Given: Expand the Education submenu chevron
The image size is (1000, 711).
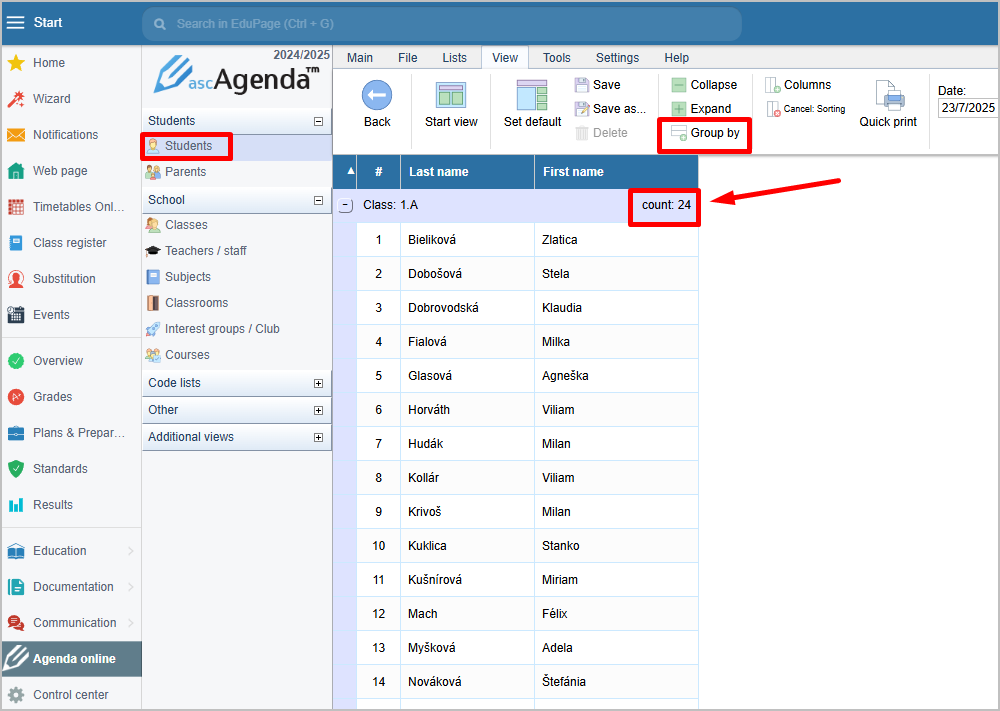Looking at the screenshot, I should 131,551.
